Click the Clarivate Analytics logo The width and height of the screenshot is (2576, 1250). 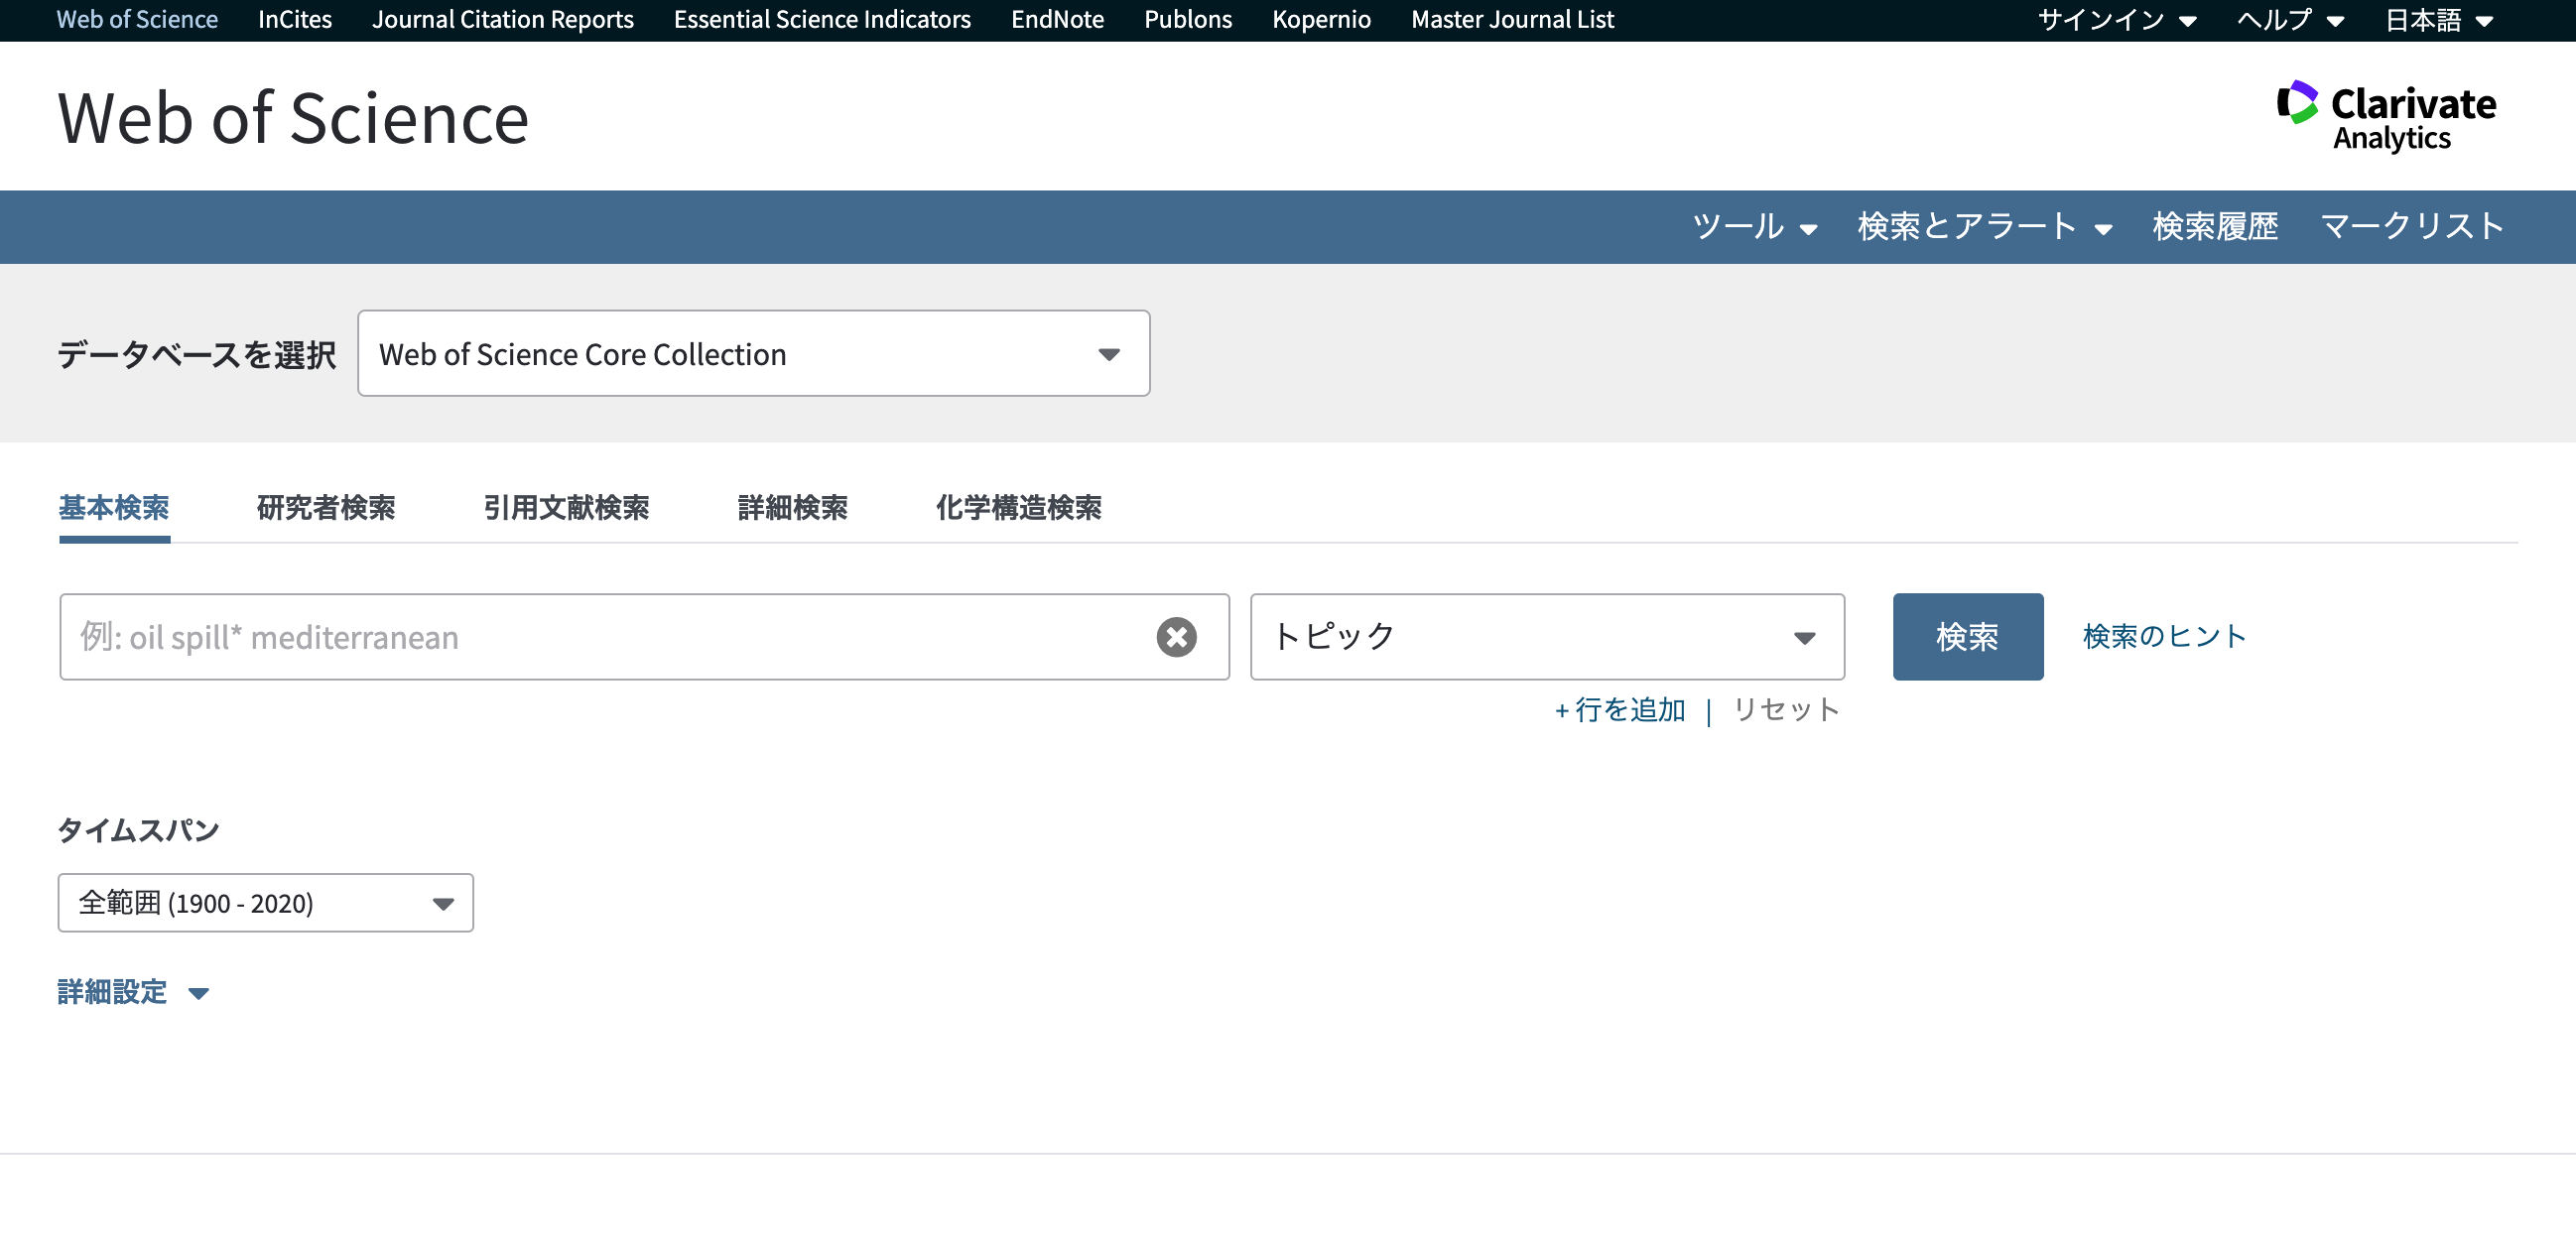tap(2385, 112)
